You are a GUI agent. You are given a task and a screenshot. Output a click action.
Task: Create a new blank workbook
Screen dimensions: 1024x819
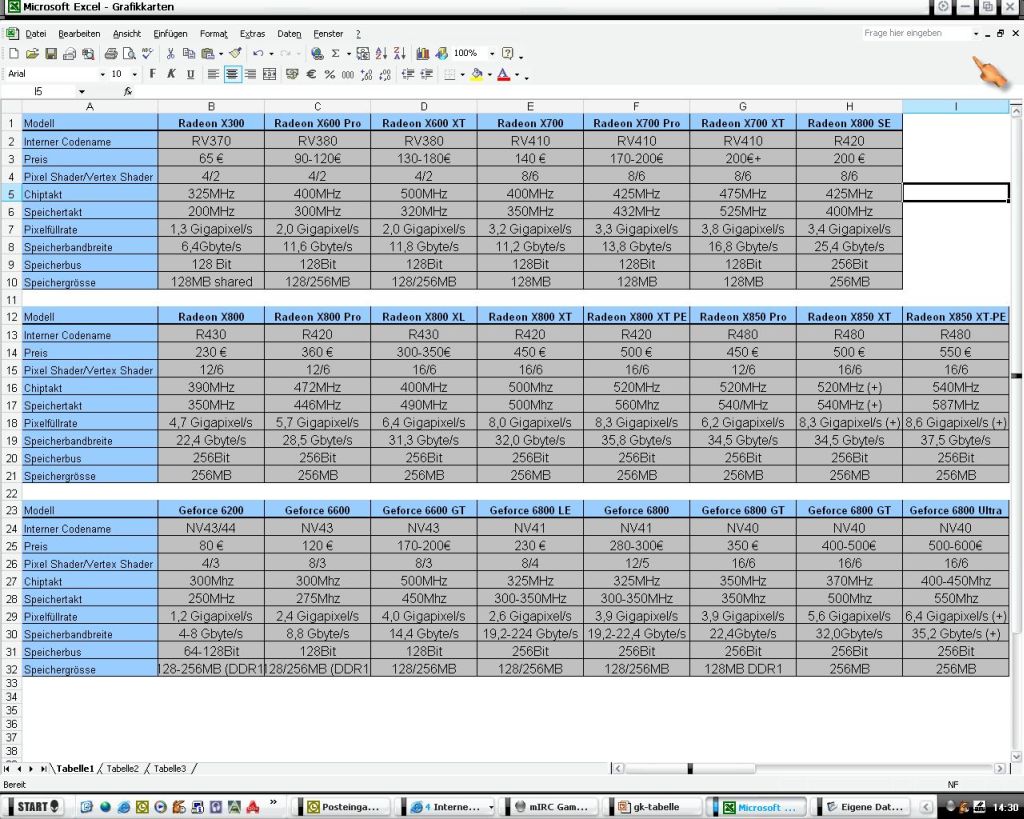(14, 54)
